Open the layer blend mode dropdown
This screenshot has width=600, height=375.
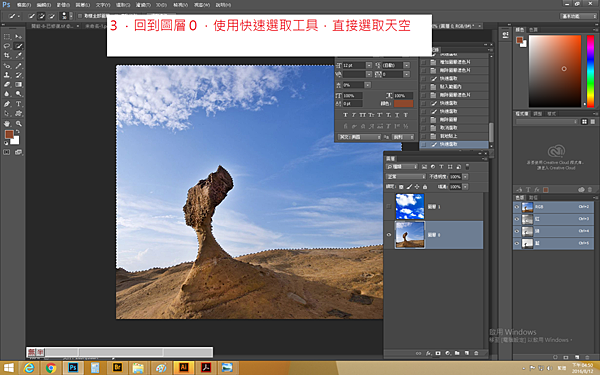(x=406, y=177)
